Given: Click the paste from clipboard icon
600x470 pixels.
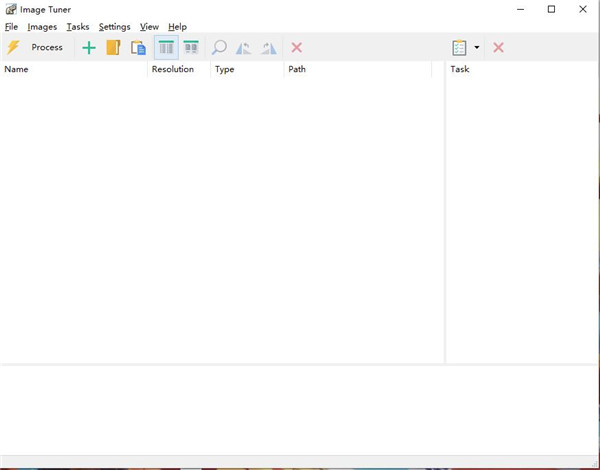Looking at the screenshot, I should (138, 47).
